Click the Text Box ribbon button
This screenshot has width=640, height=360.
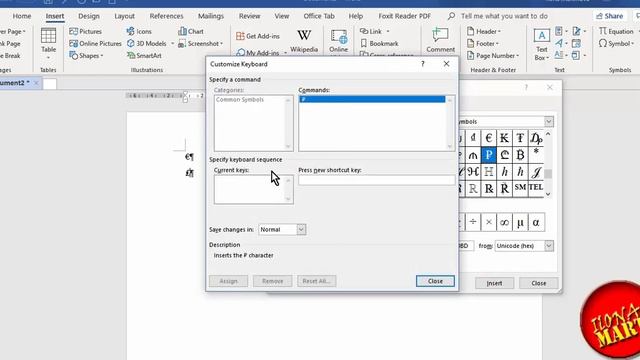click(x=541, y=45)
